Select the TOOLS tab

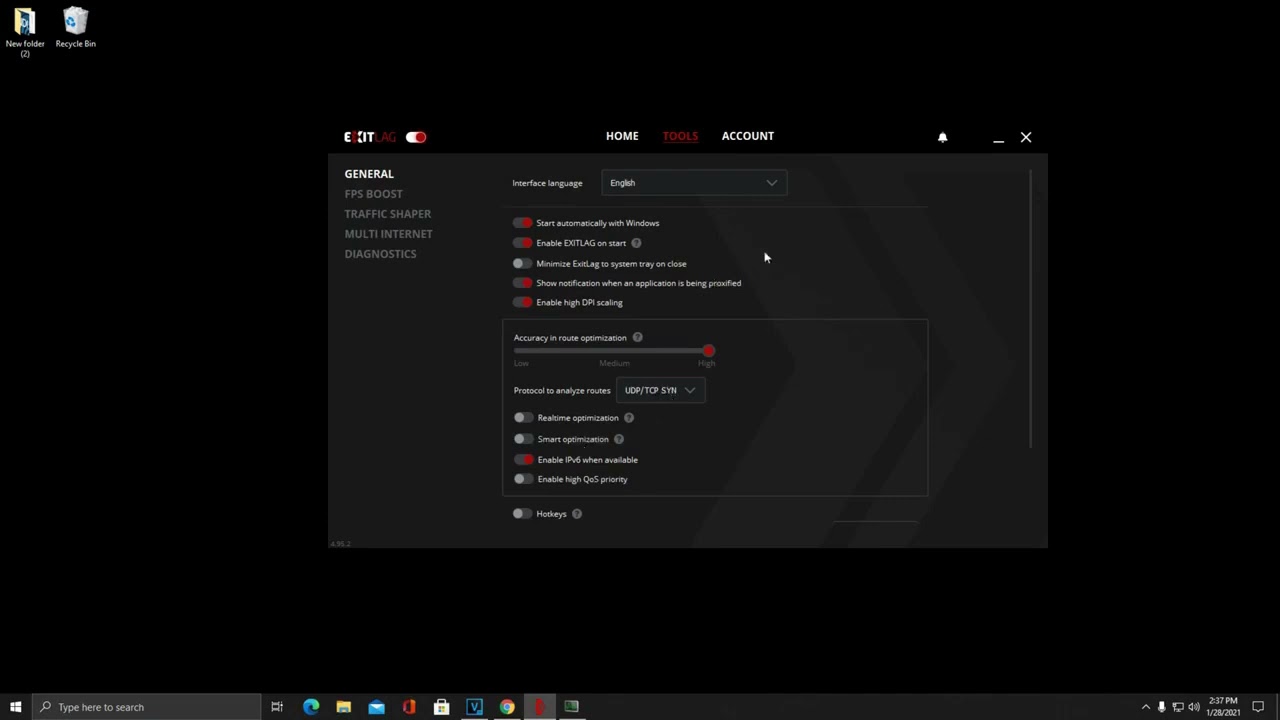680,136
